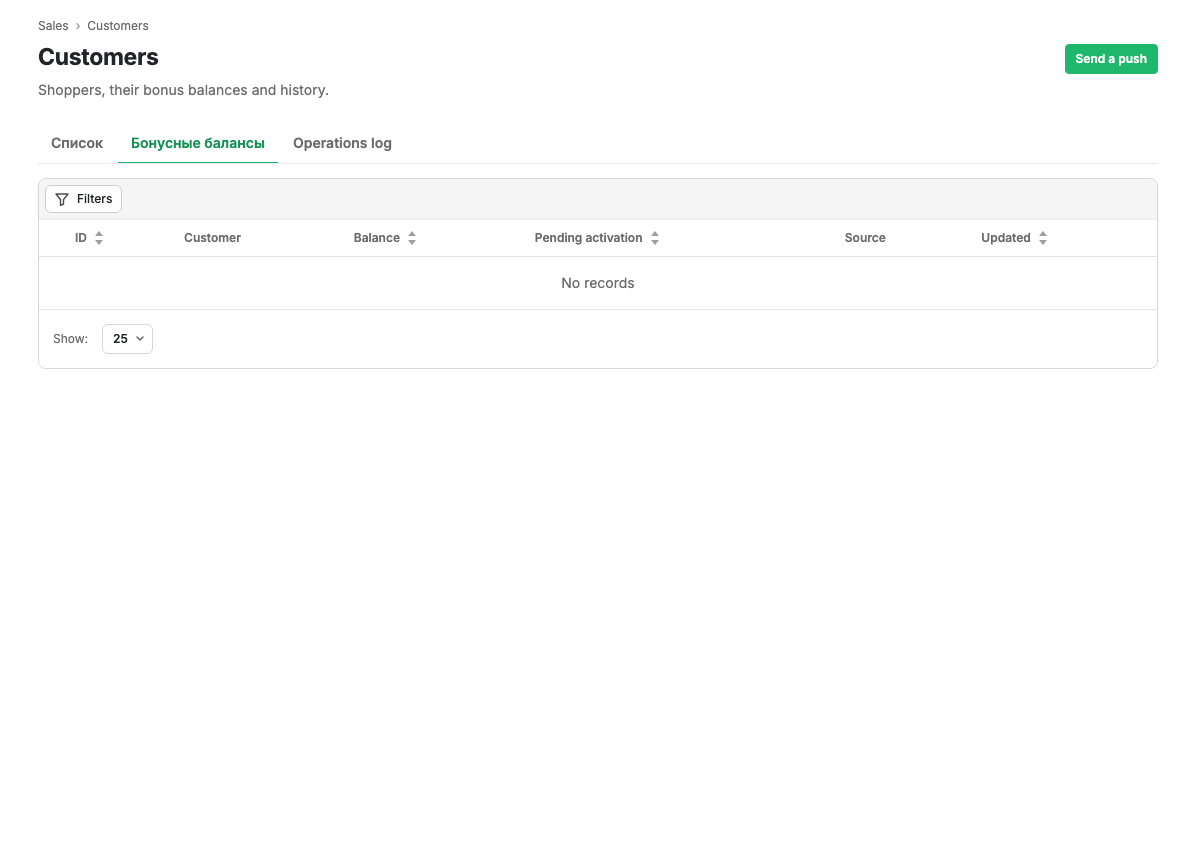Open the Operations log tab

point(342,143)
